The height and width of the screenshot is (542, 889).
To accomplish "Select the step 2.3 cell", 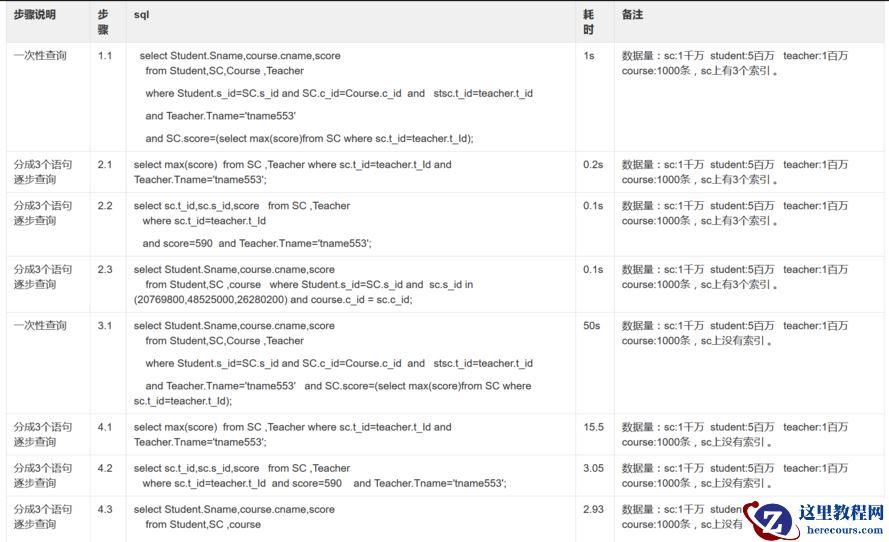I will click(105, 270).
